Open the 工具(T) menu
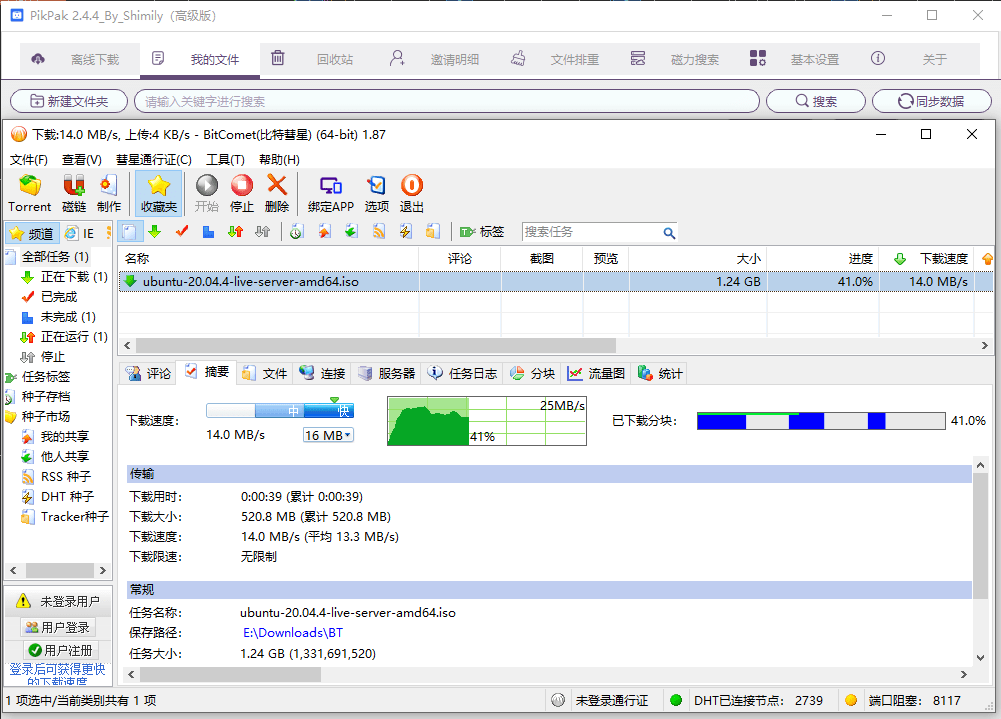This screenshot has width=1001, height=719. 225,160
